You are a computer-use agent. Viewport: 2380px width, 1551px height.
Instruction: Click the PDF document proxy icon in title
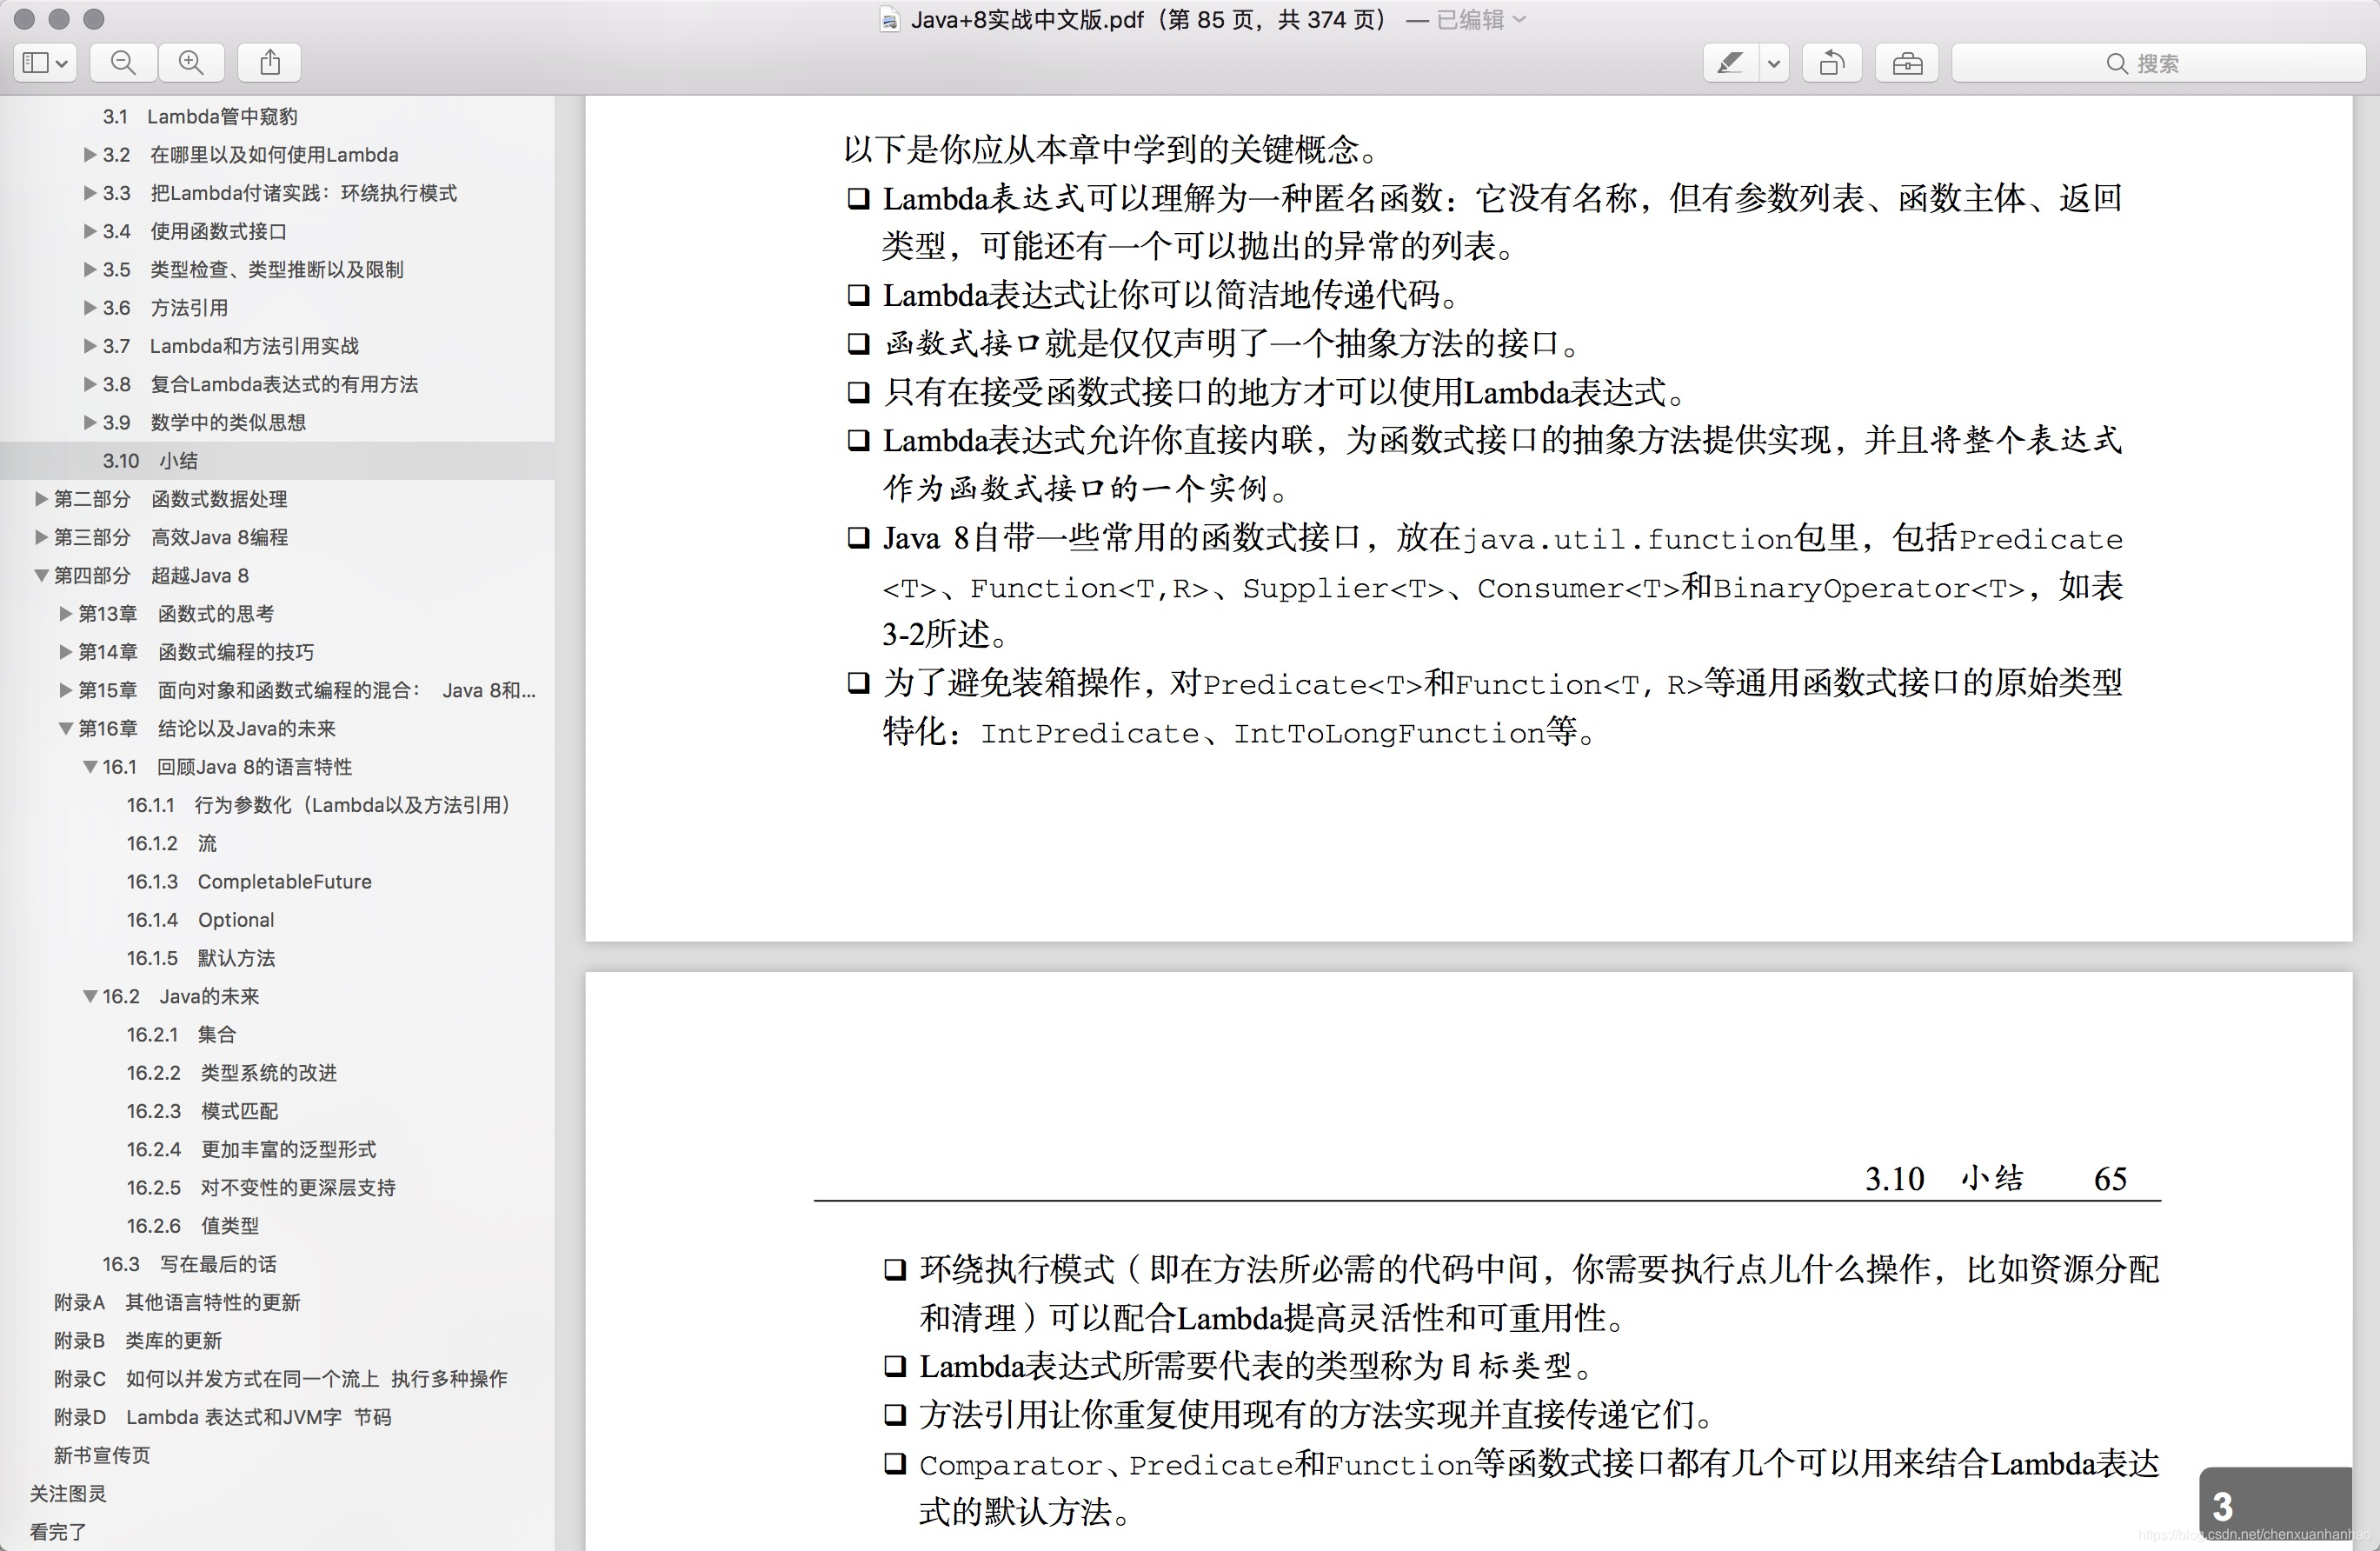[x=889, y=20]
